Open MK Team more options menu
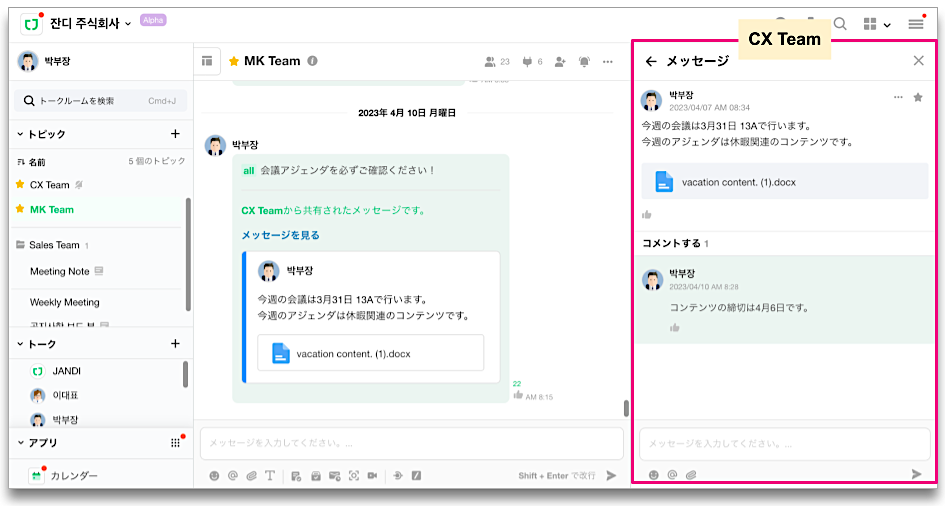Viewport: 945px width, 506px height. tap(608, 61)
